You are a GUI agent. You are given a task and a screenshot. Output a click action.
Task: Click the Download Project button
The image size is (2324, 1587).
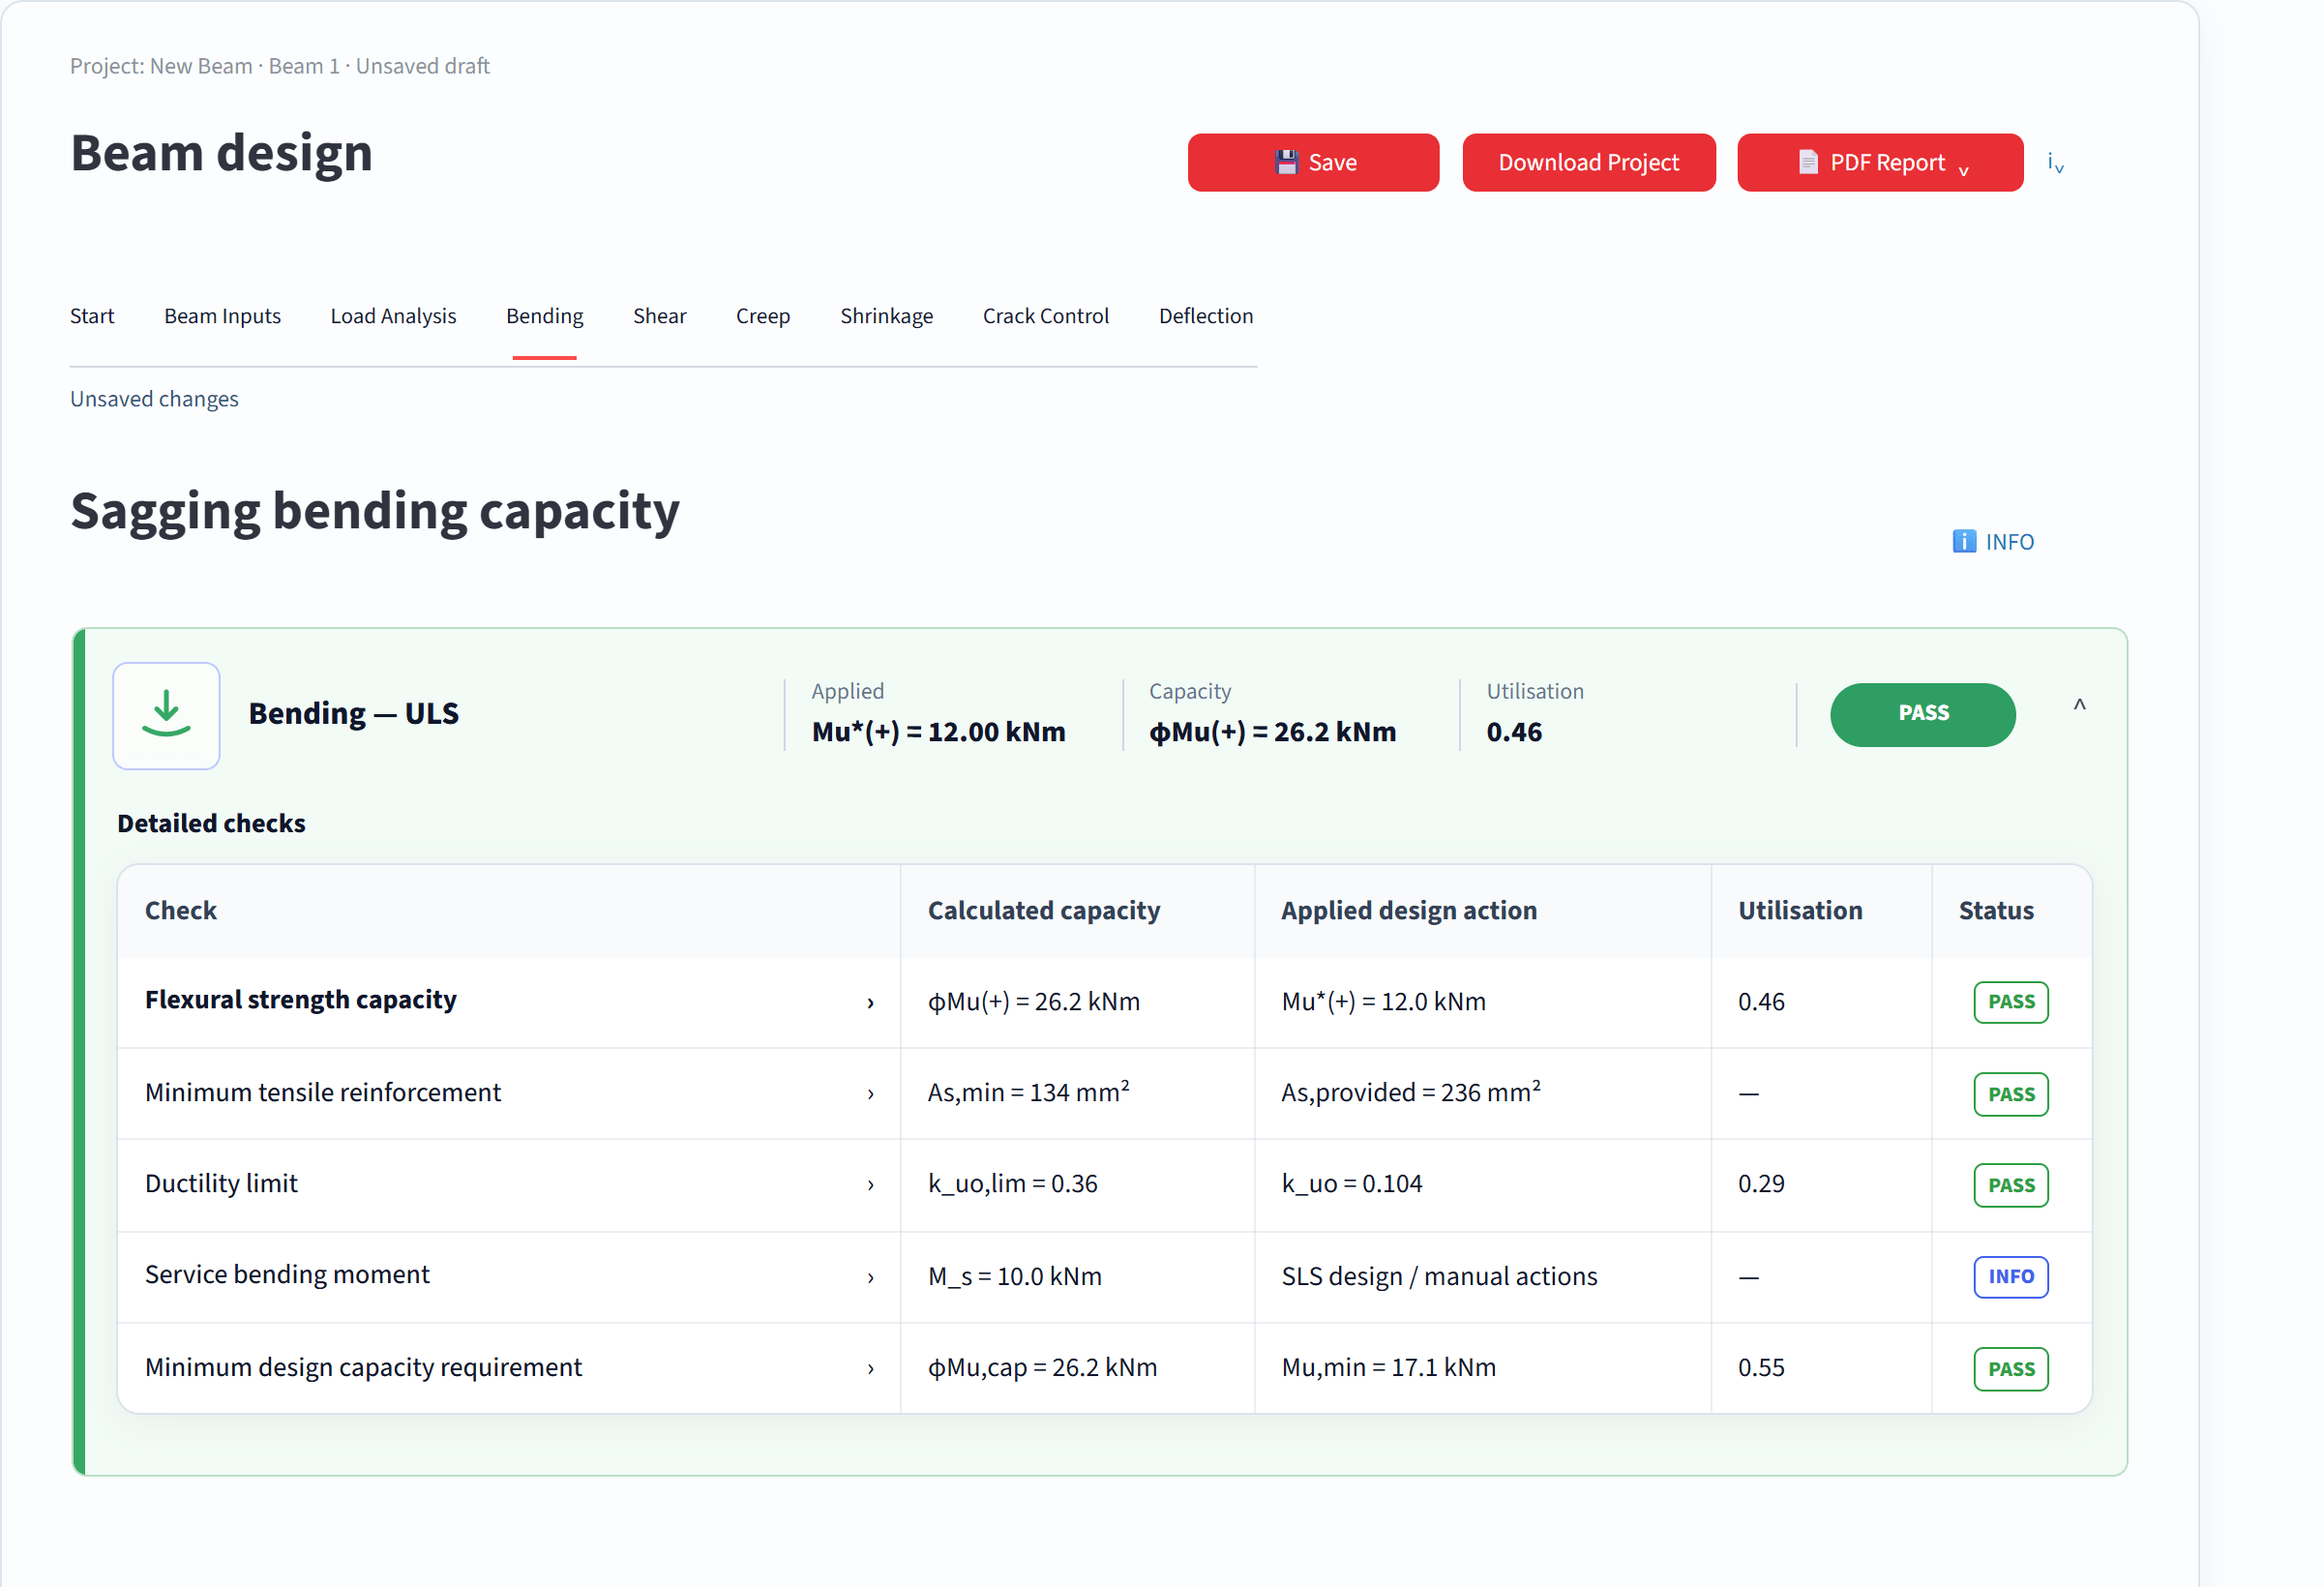click(1588, 162)
